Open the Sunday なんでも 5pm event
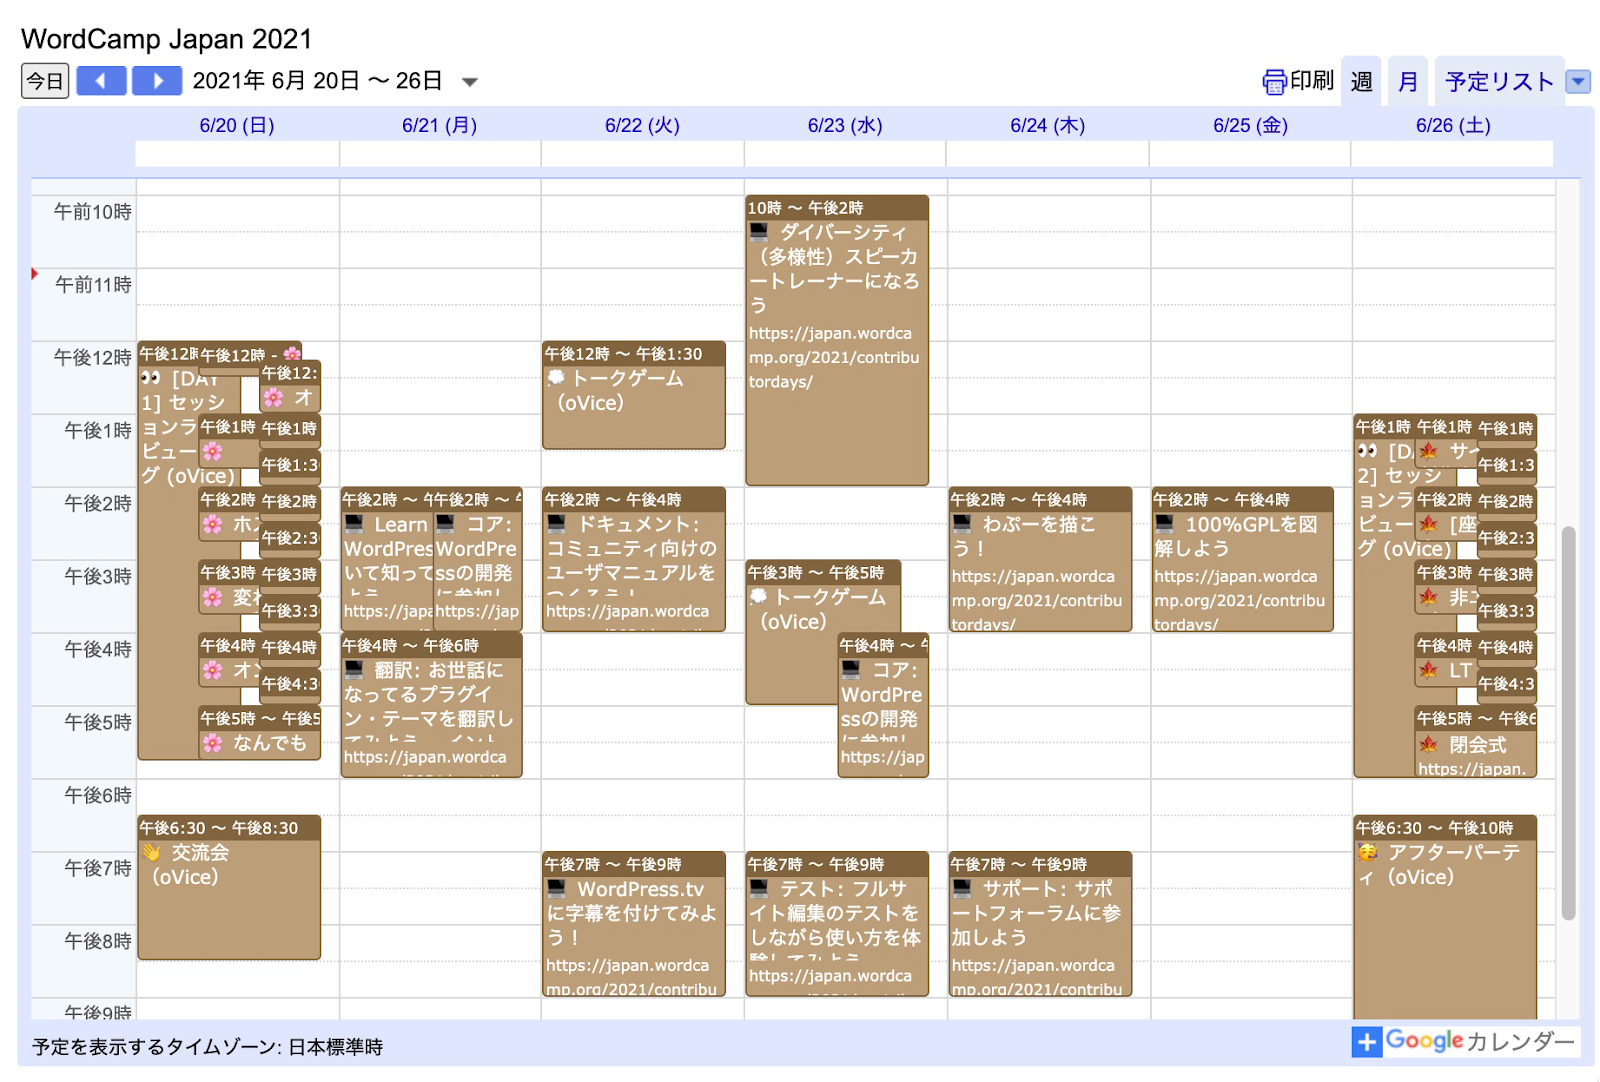The height and width of the screenshot is (1082, 1600). pyautogui.click(x=260, y=735)
